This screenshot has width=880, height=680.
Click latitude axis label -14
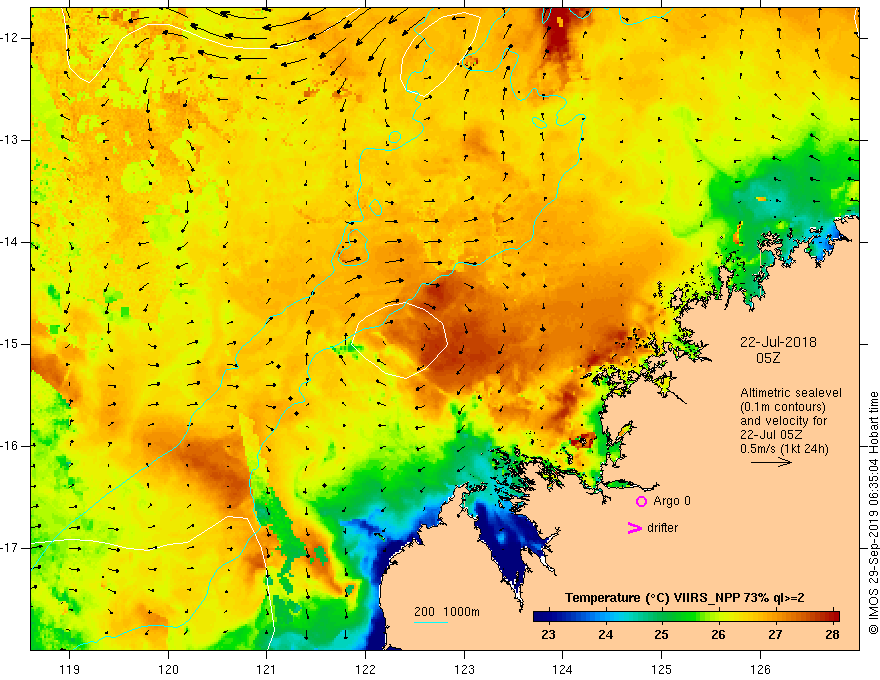tap(11, 242)
